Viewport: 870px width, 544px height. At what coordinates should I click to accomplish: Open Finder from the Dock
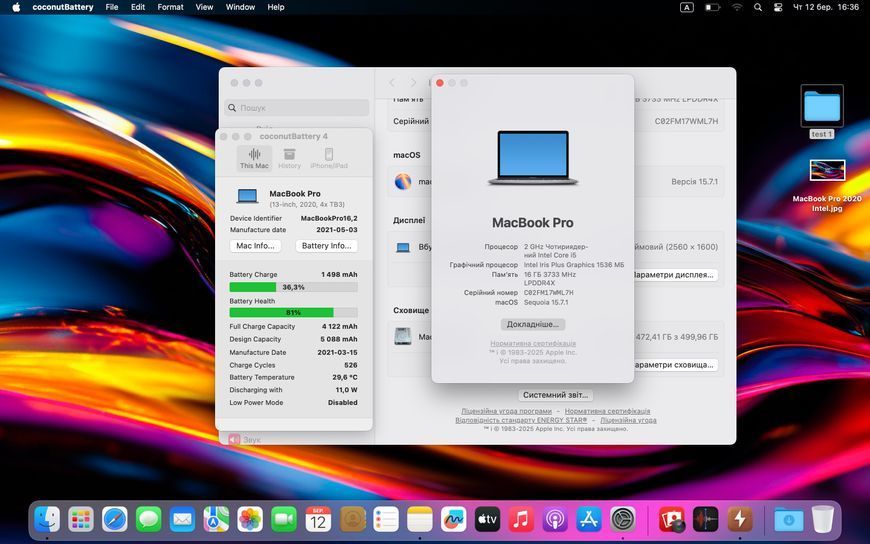47,520
